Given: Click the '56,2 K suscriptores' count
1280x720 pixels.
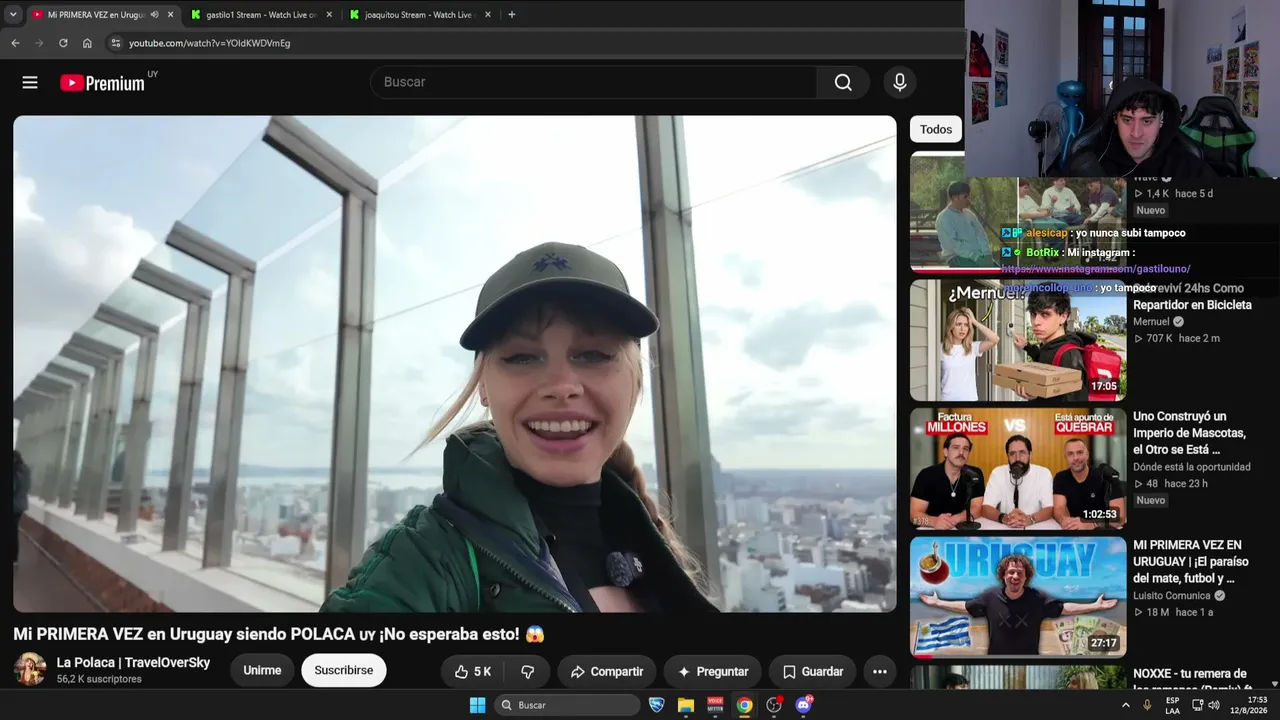Looking at the screenshot, I should (x=99, y=679).
